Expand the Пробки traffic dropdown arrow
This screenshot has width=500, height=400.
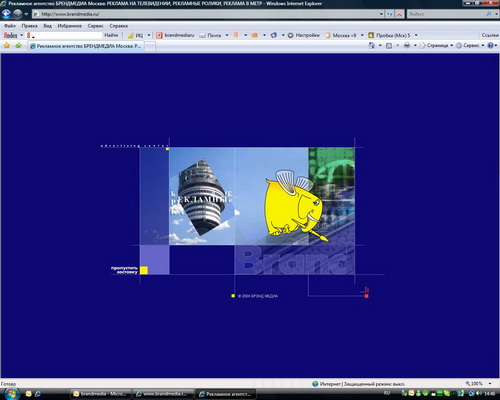[x=416, y=35]
